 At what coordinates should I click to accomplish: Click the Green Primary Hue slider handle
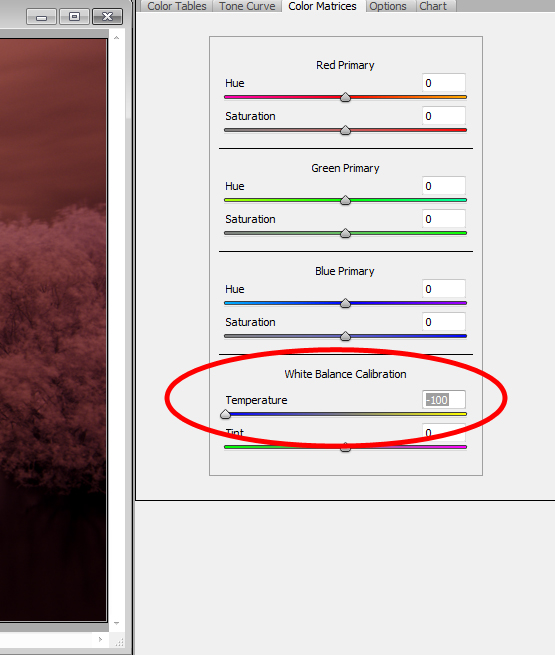[345, 201]
